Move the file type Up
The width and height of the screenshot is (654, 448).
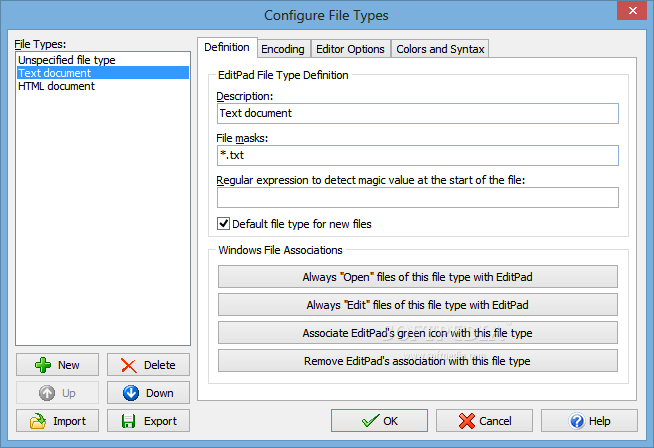tap(58, 393)
